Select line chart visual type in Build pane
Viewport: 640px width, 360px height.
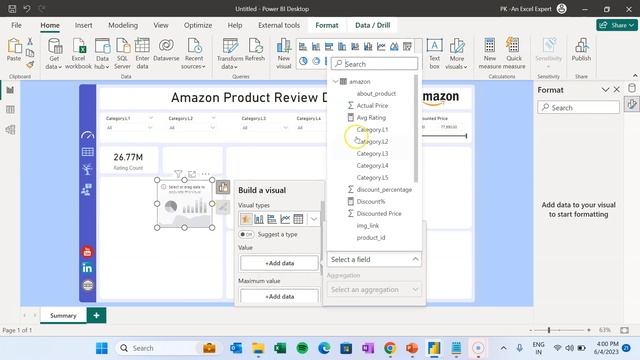point(285,219)
